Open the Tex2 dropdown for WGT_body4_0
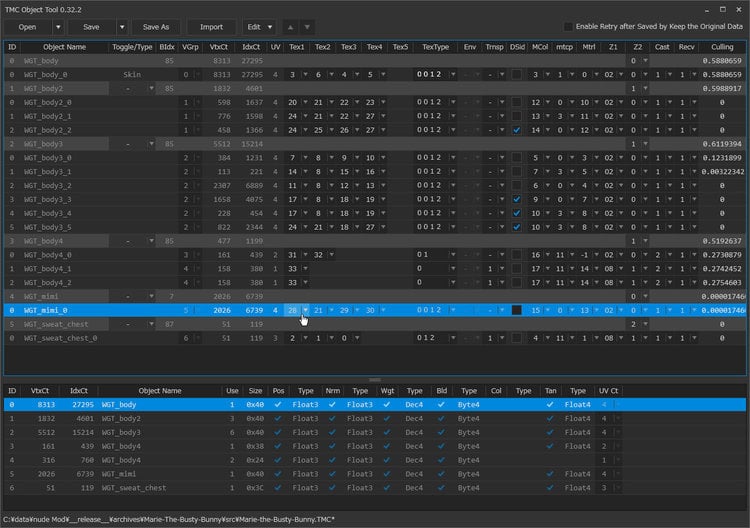Screen dimensions: 750x528 331,255
